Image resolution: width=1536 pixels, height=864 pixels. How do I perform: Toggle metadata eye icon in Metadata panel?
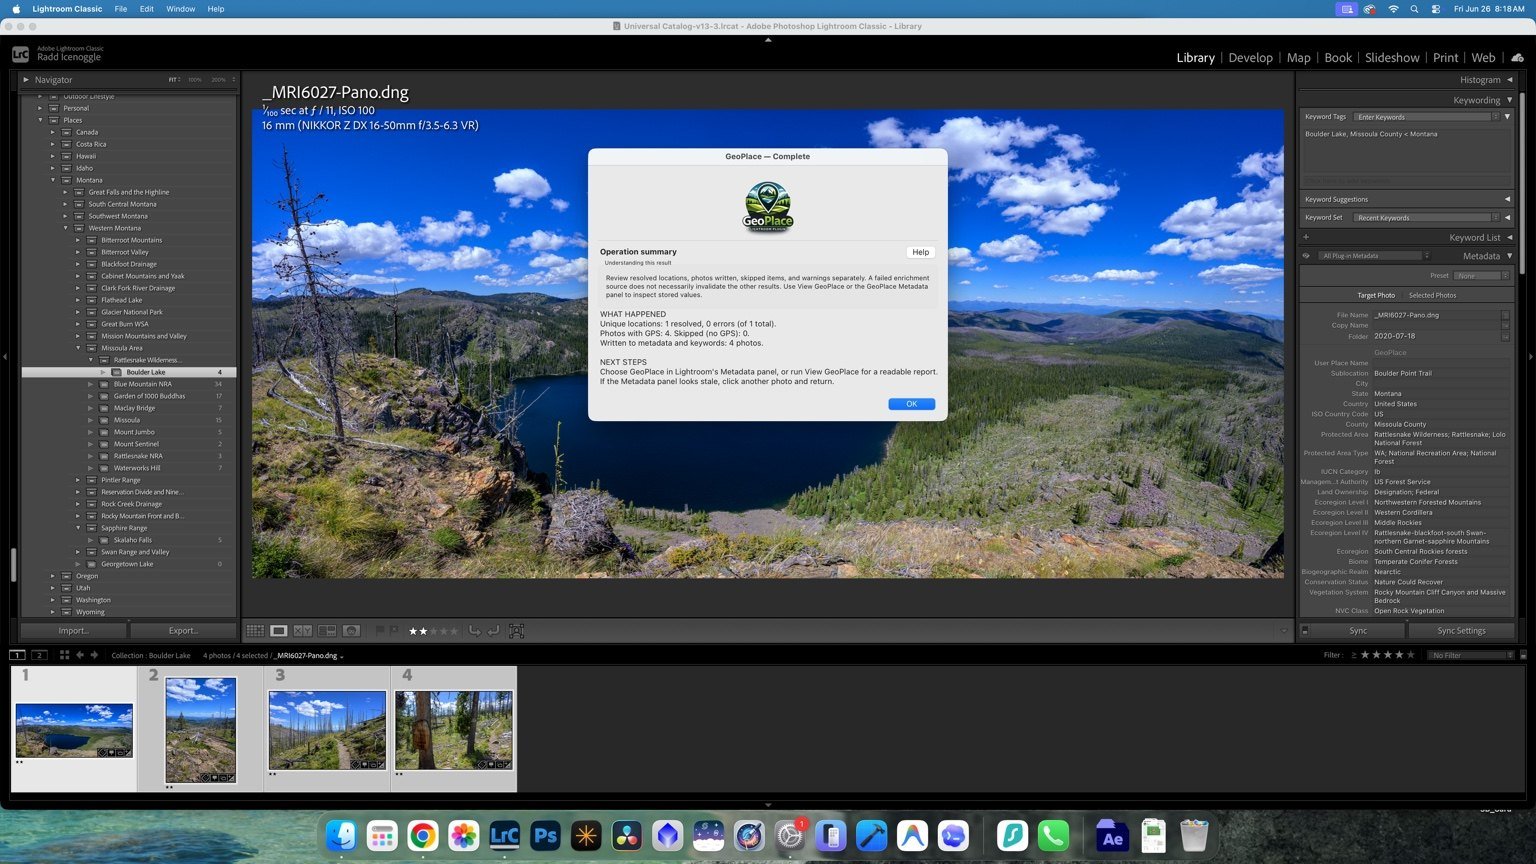[1306, 256]
